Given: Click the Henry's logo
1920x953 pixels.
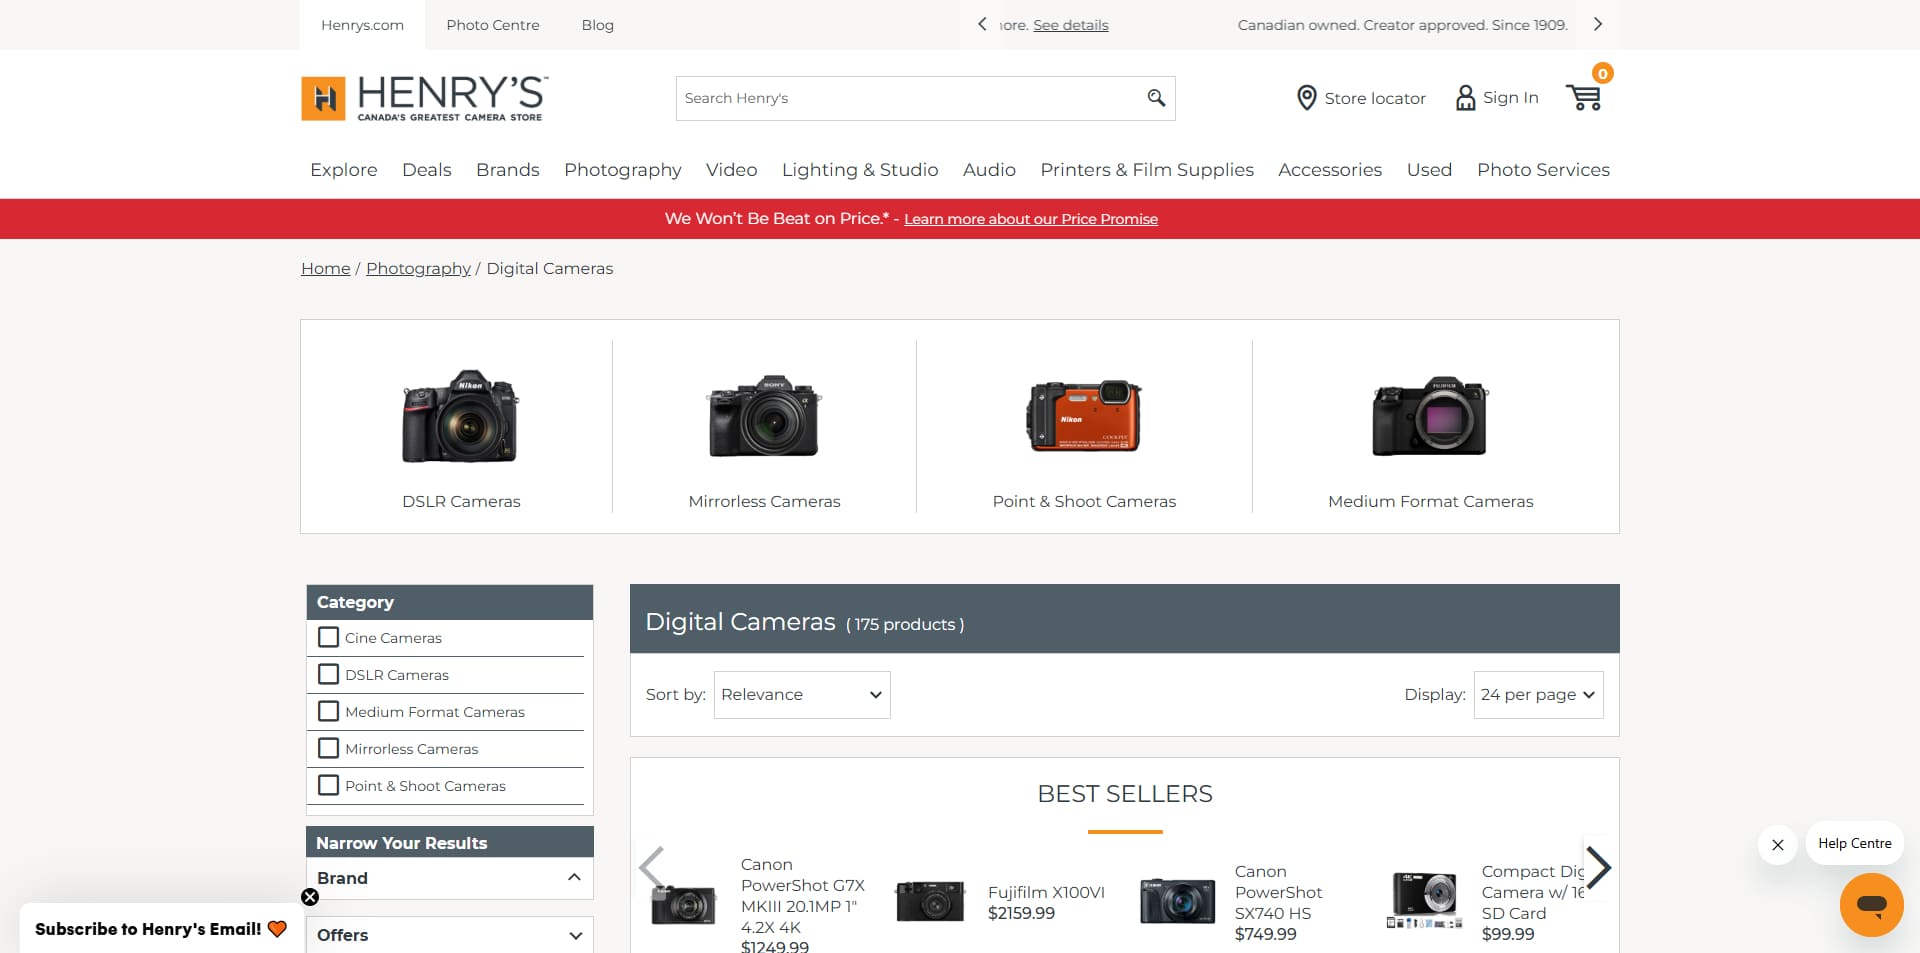Looking at the screenshot, I should coord(424,98).
